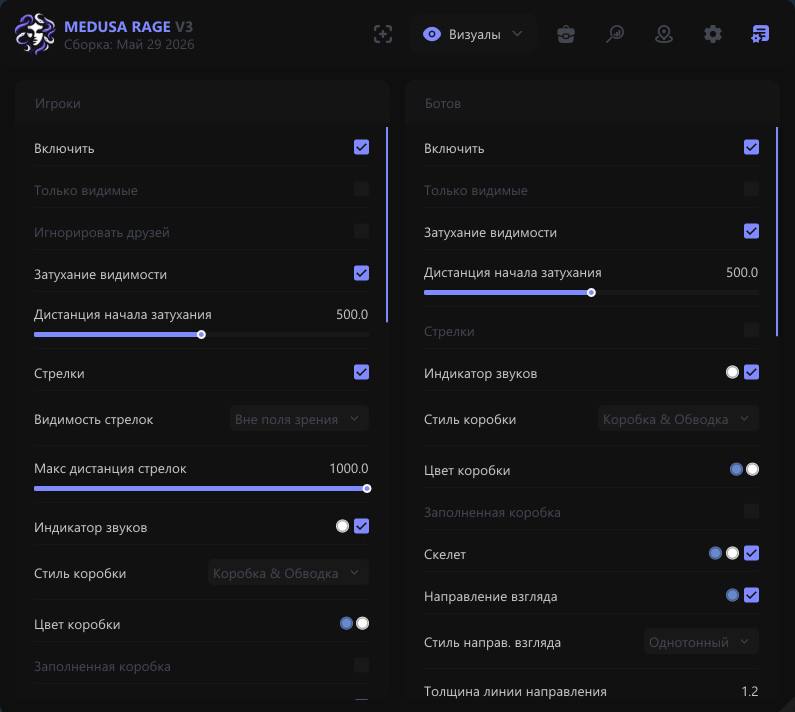The width and height of the screenshot is (795, 712).
Task: Adjust Дистанция начала затухания slider in Ботов
Action: 591,293
